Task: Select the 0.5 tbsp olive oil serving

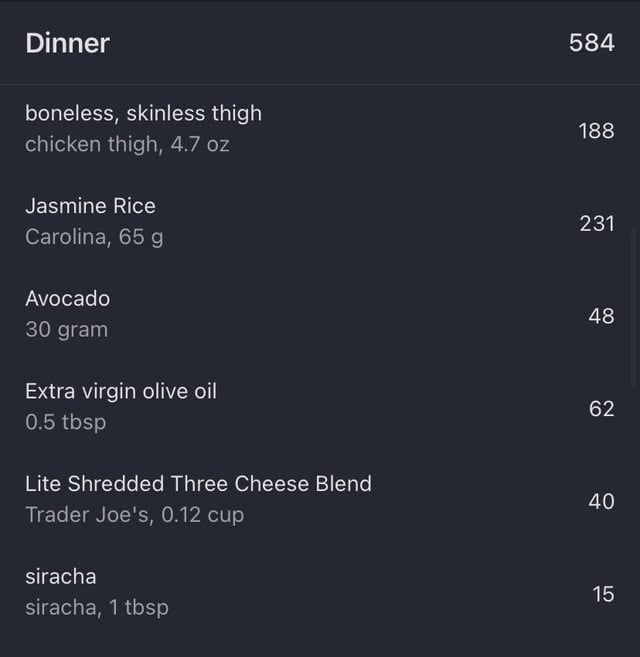Action: tap(65, 422)
